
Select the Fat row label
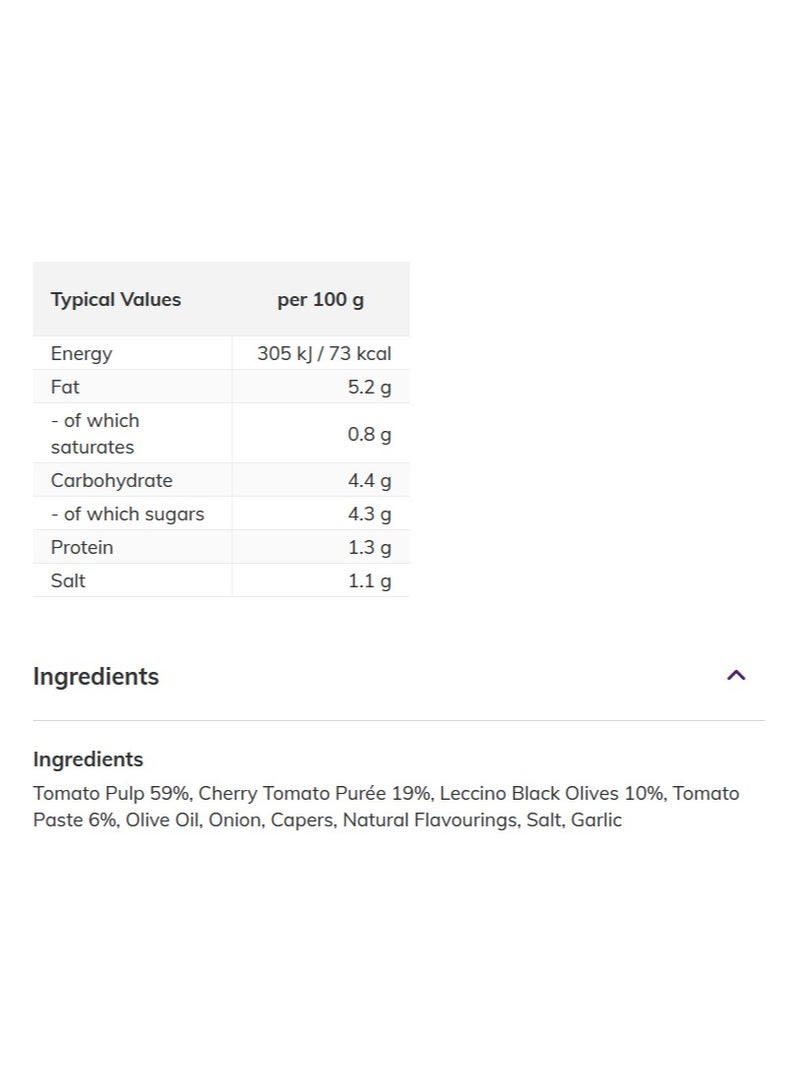(65, 387)
